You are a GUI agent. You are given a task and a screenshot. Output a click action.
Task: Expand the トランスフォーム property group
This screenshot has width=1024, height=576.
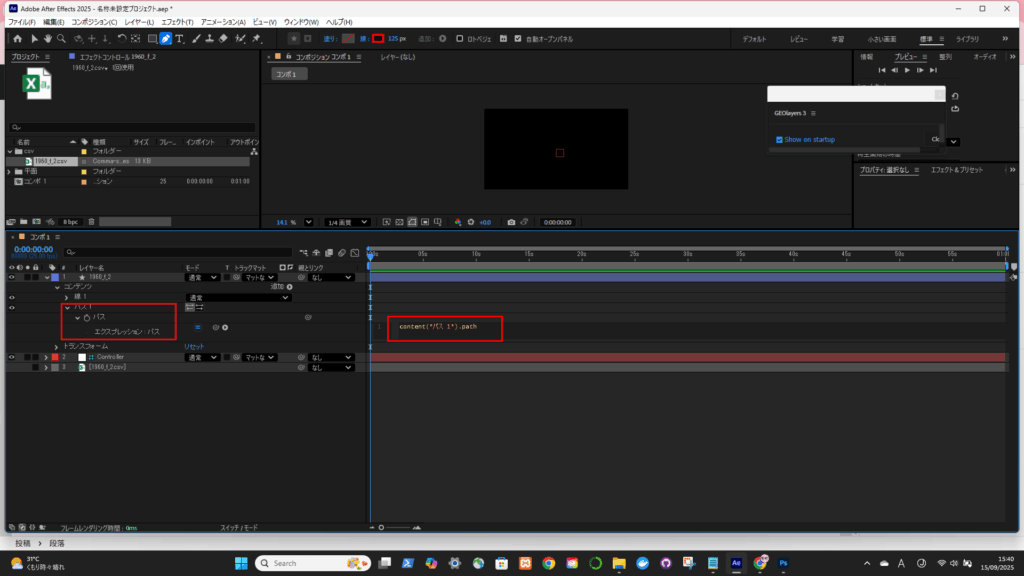(x=57, y=346)
